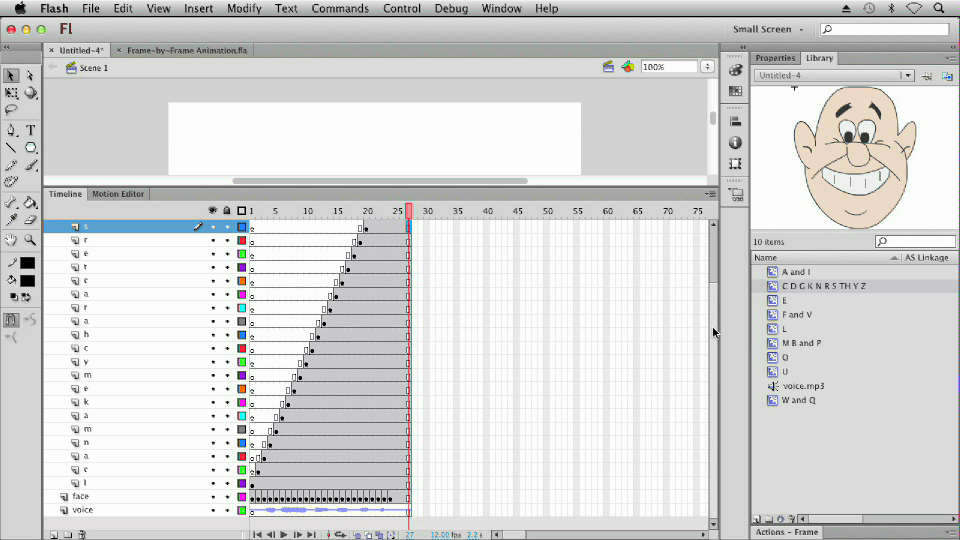Select the Rectangle shape tool
The width and height of the screenshot is (960, 540).
pyautogui.click(x=30, y=148)
